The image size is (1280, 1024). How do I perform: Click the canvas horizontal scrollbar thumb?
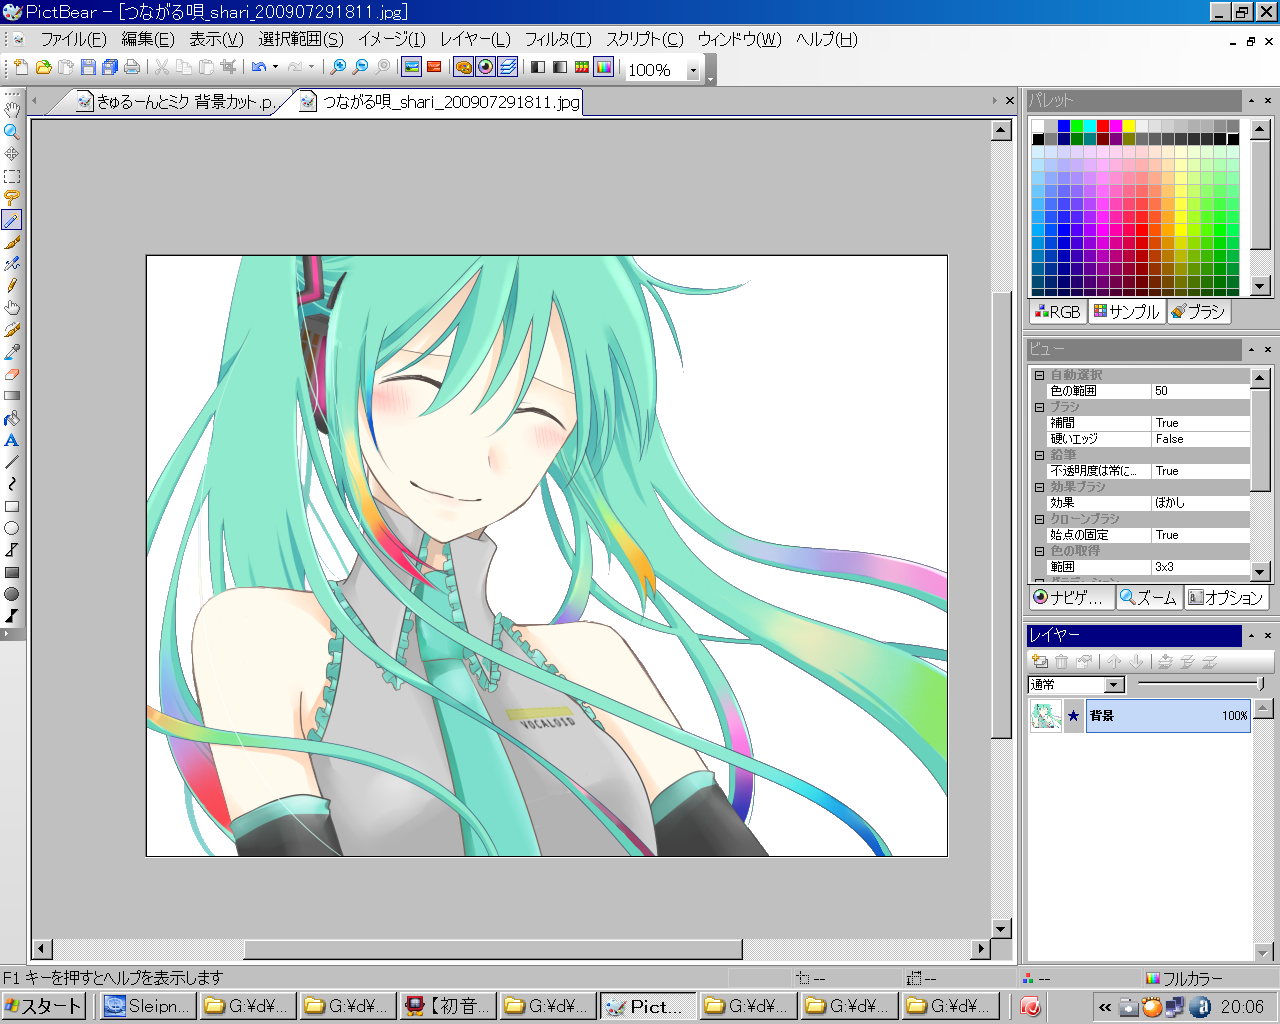pyautogui.click(x=493, y=949)
